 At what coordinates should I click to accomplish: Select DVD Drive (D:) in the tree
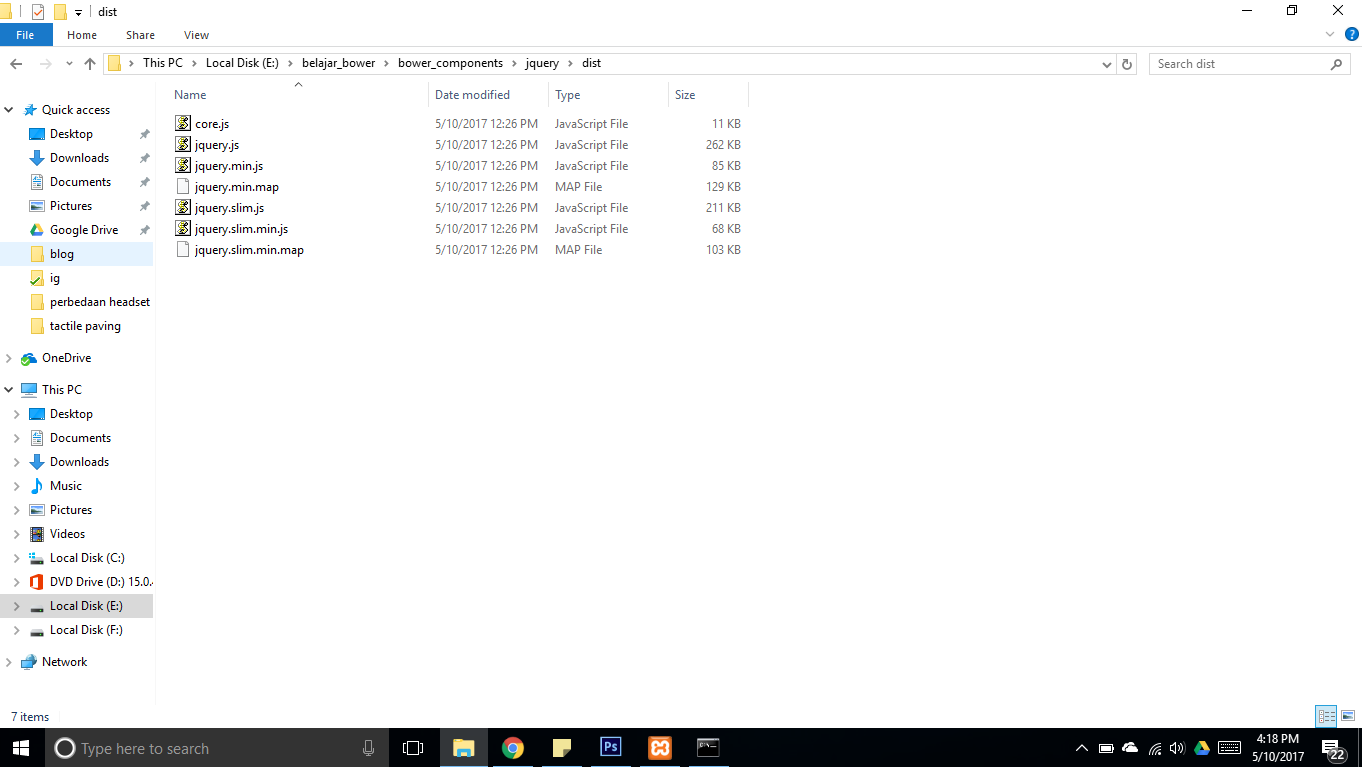coord(100,582)
